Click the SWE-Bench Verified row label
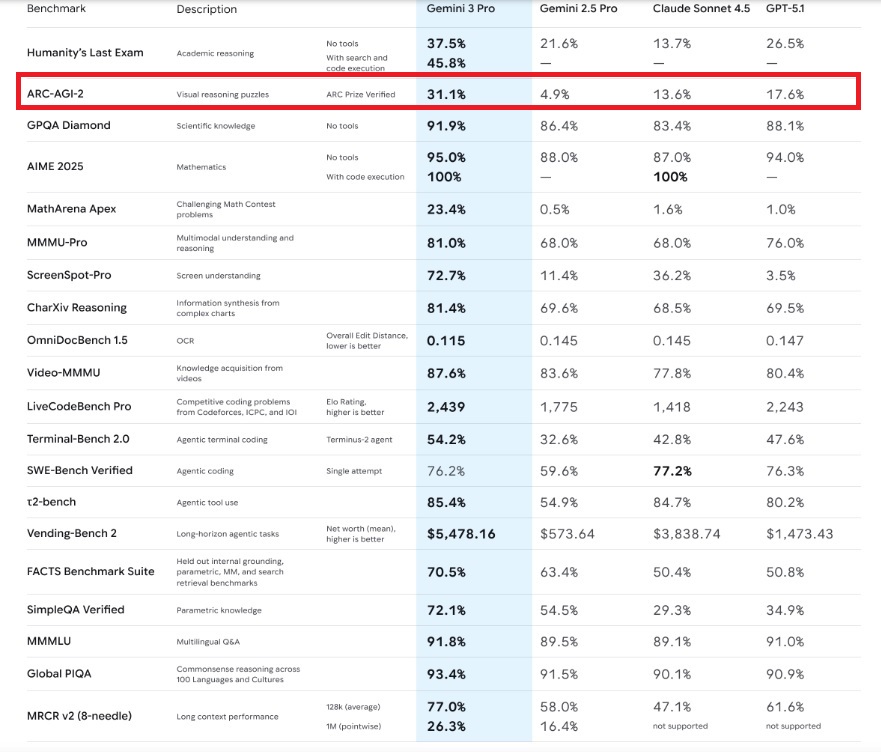881x752 pixels. coord(80,470)
